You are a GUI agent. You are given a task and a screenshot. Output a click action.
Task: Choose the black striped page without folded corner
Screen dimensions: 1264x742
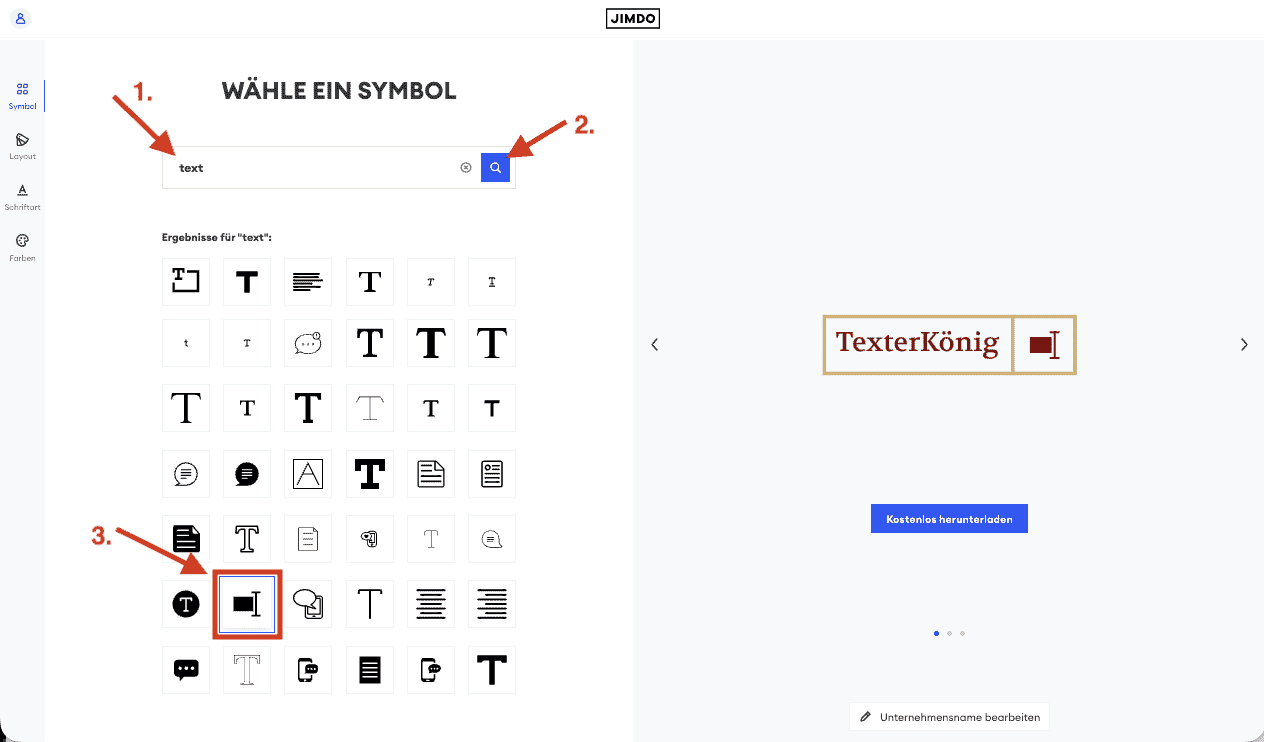(x=370, y=670)
